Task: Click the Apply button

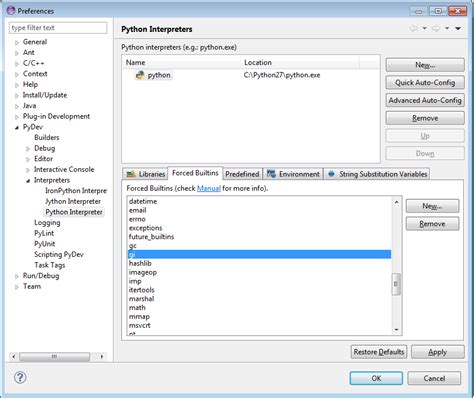Action: tap(438, 352)
